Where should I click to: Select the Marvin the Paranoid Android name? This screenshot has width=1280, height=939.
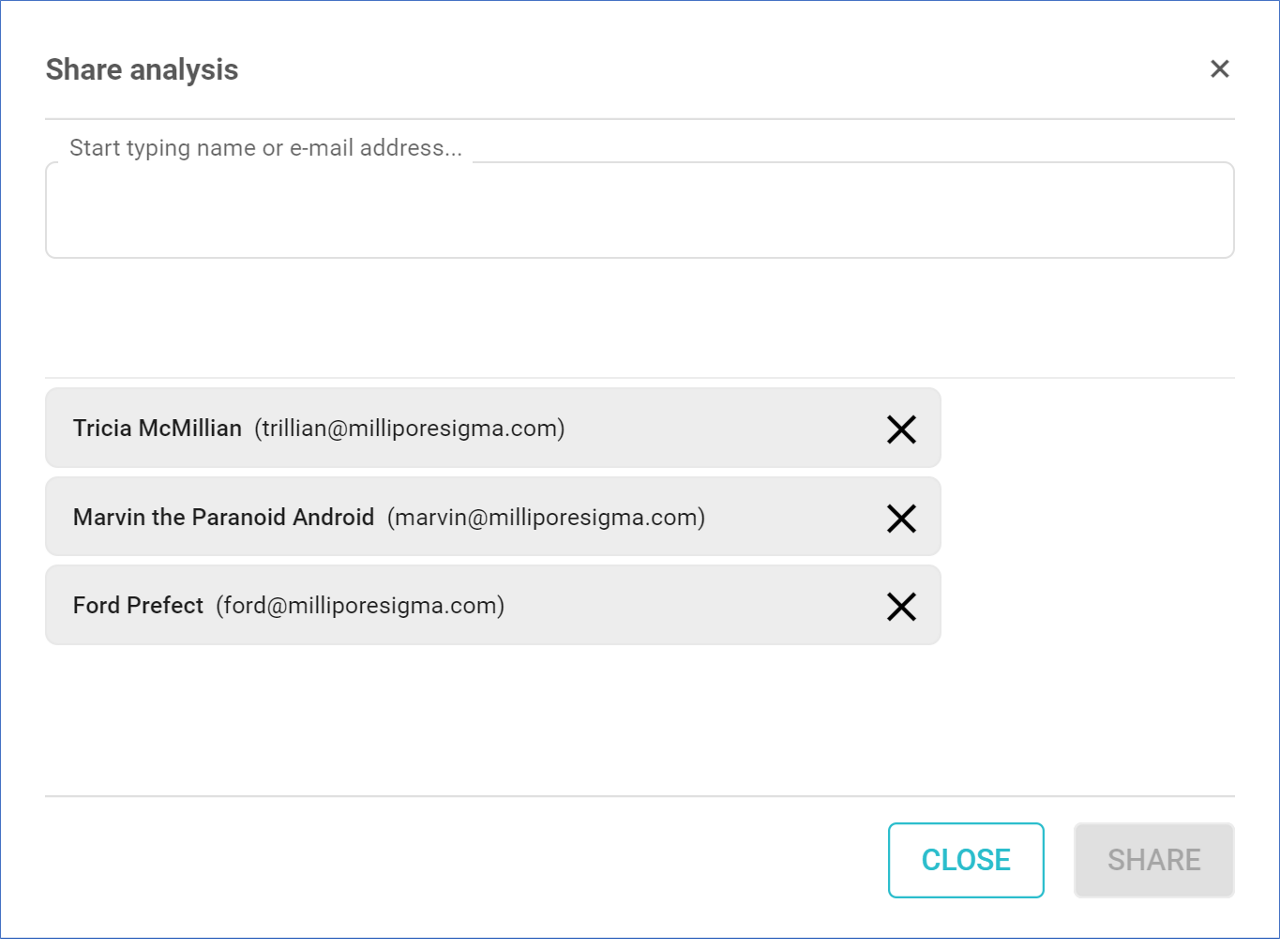coord(223,518)
